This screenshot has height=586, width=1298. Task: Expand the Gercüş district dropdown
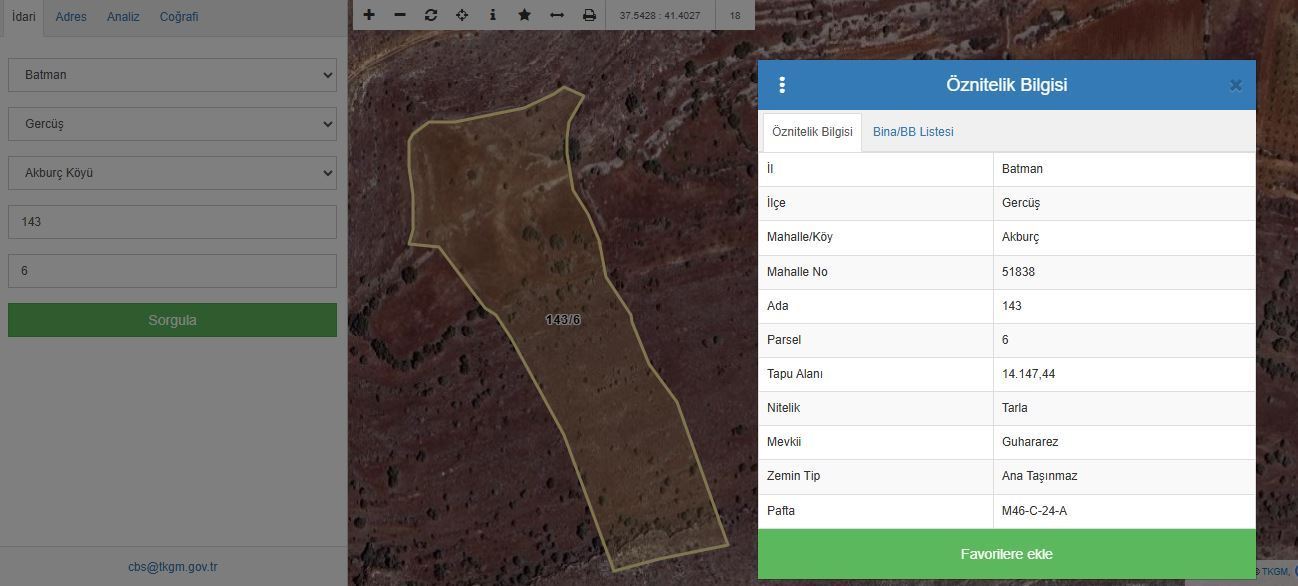172,124
